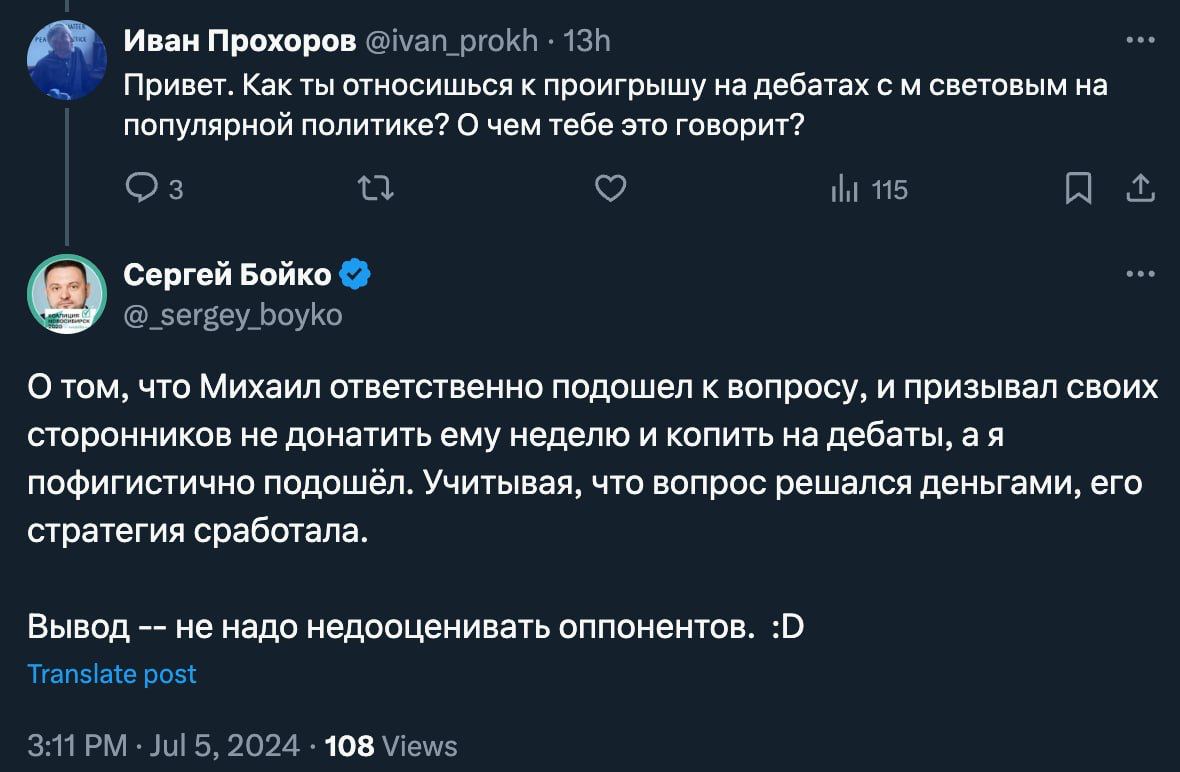This screenshot has width=1180, height=772.
Task: Repost Ivan Prokhorov's tweet
Action: (x=377, y=188)
